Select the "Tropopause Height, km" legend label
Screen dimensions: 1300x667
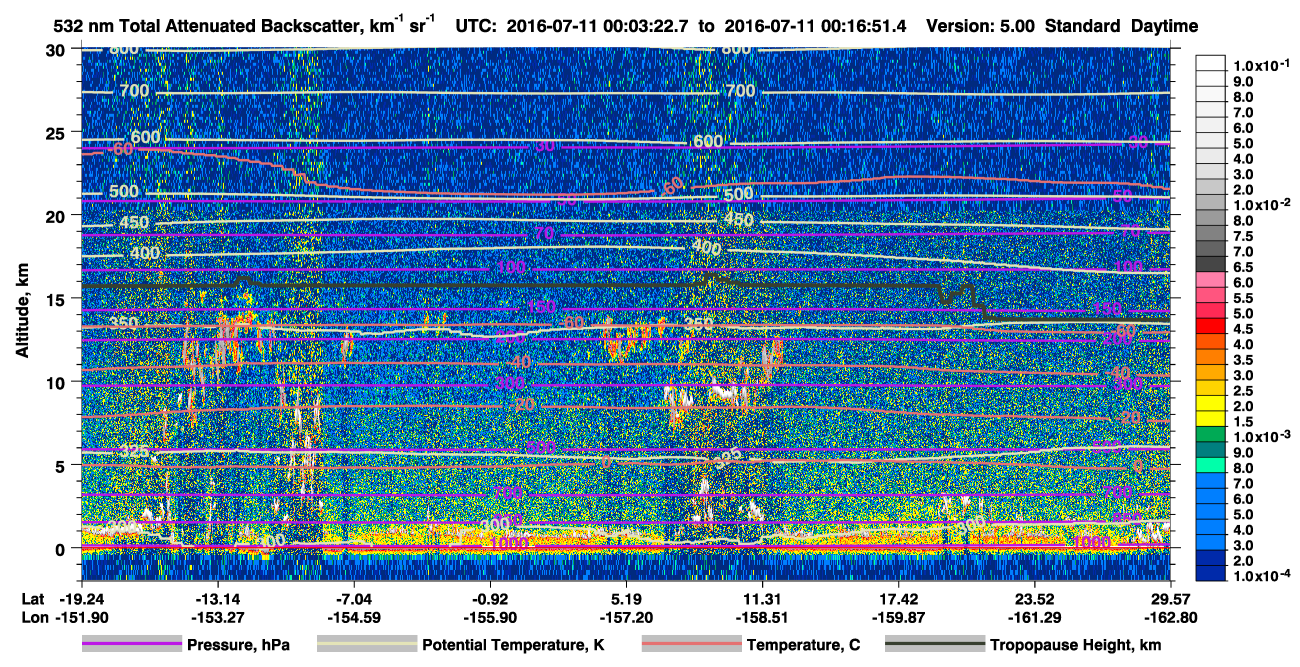coord(1075,645)
